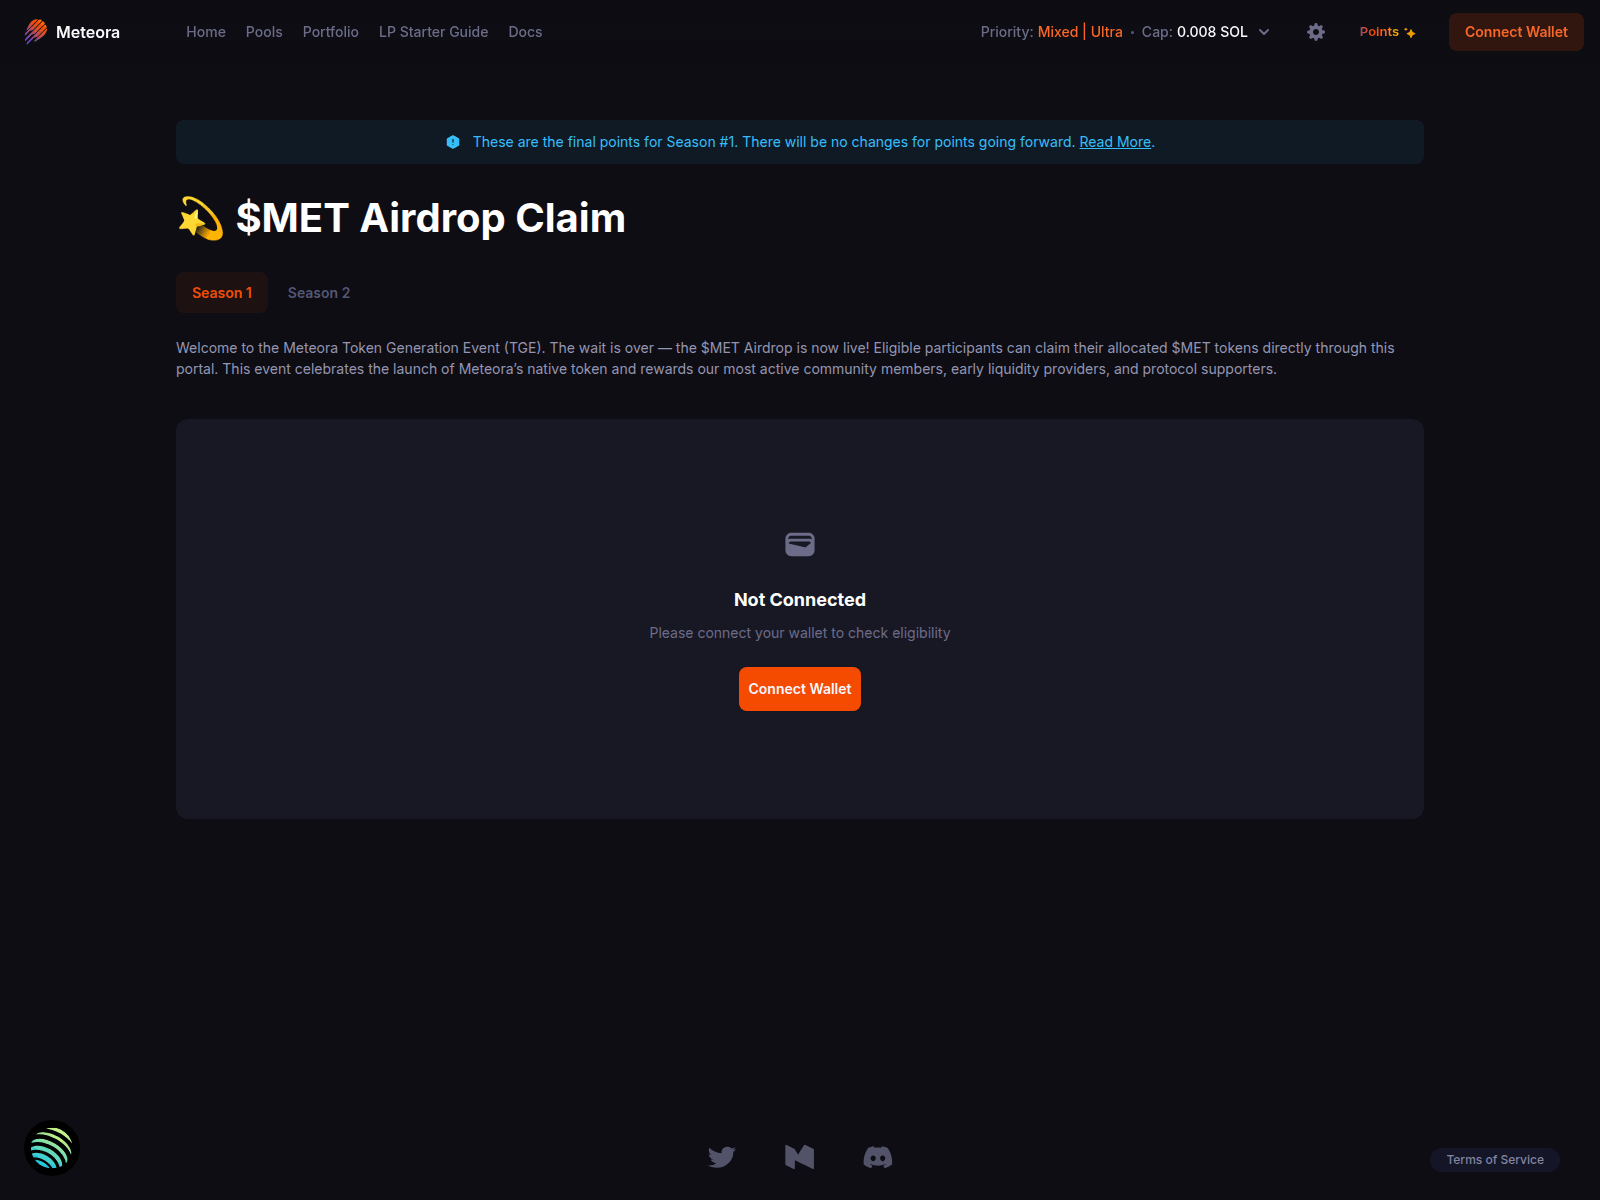Open Twitter from the footer icon
This screenshot has height=1200, width=1600.
721,1157
